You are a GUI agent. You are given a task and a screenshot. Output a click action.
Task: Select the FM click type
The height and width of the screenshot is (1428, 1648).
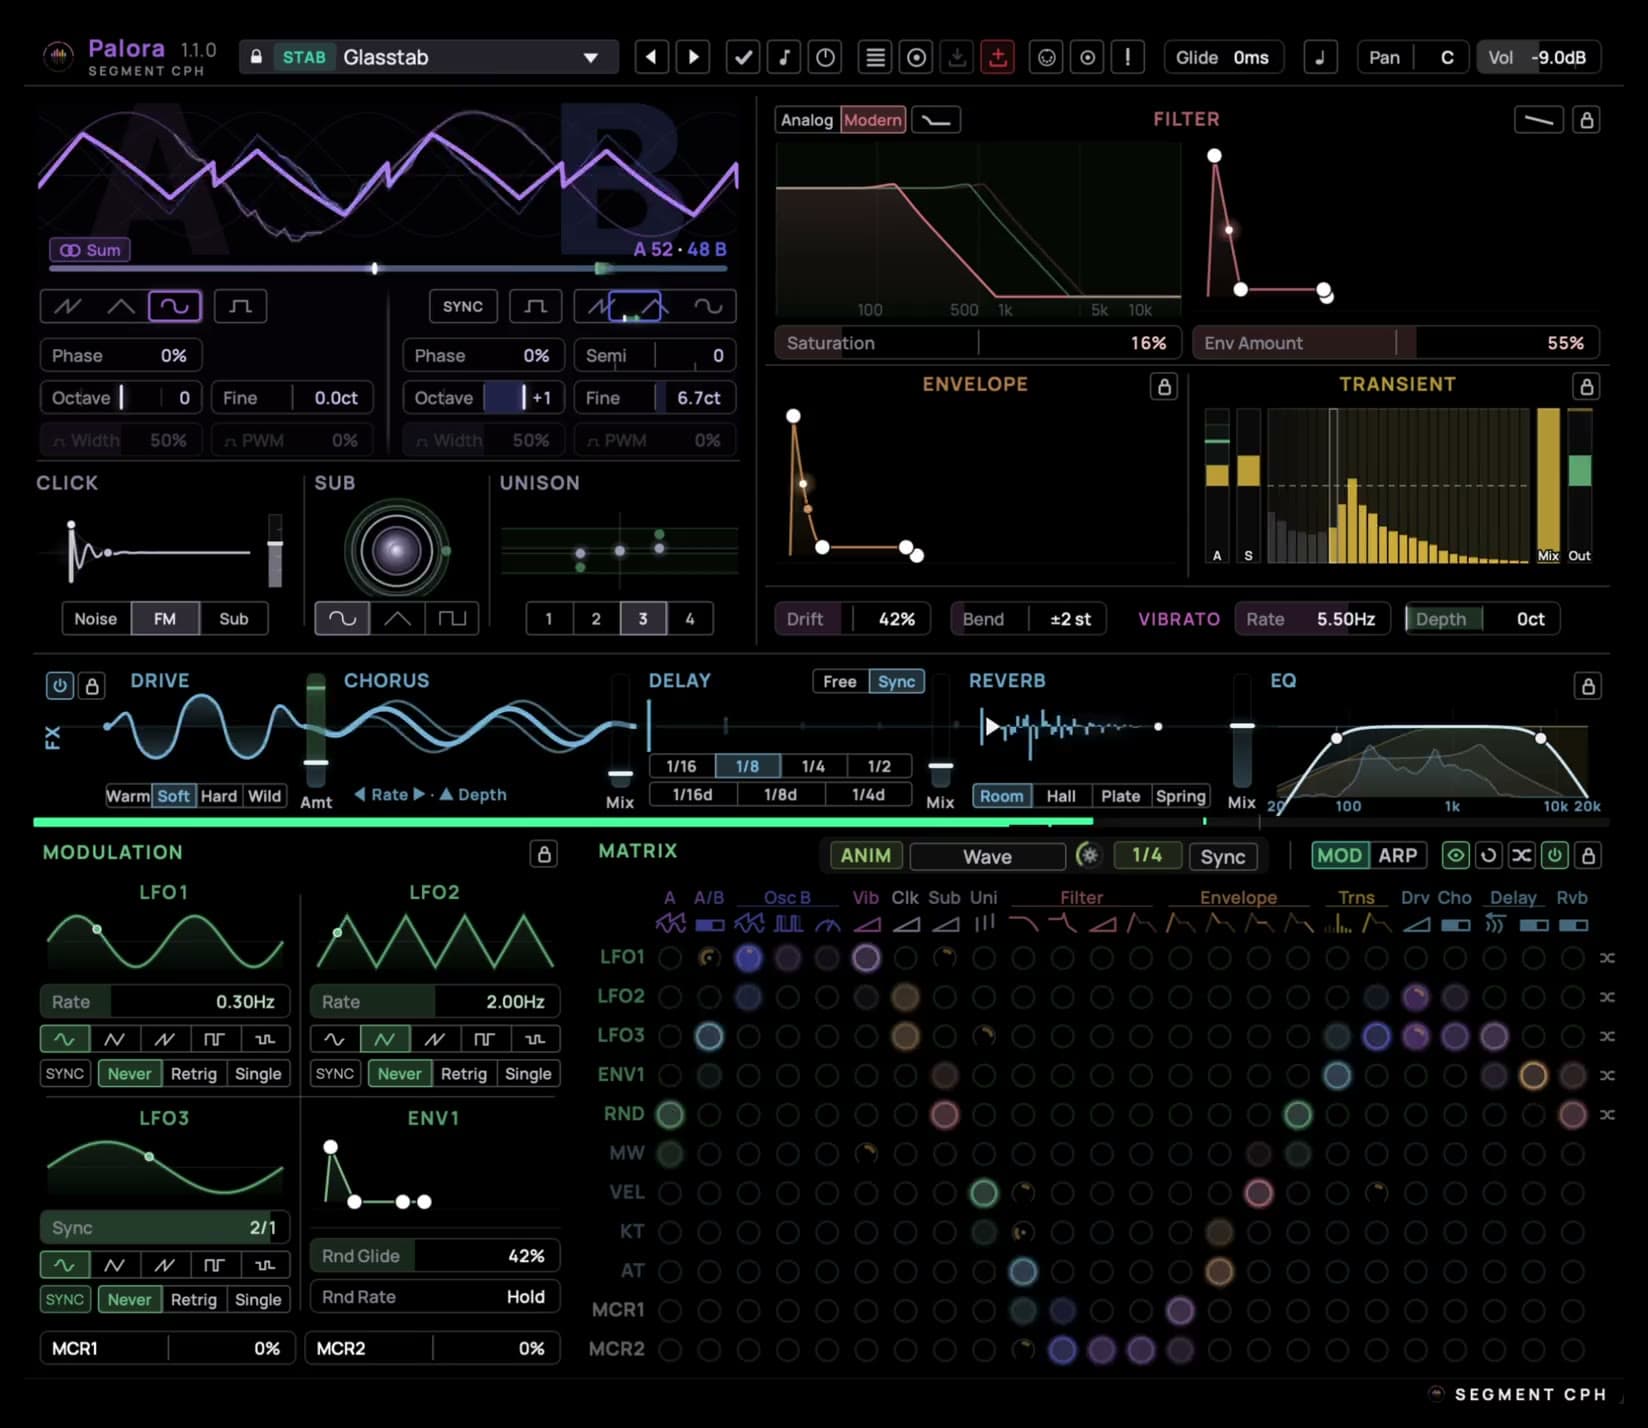pos(165,619)
